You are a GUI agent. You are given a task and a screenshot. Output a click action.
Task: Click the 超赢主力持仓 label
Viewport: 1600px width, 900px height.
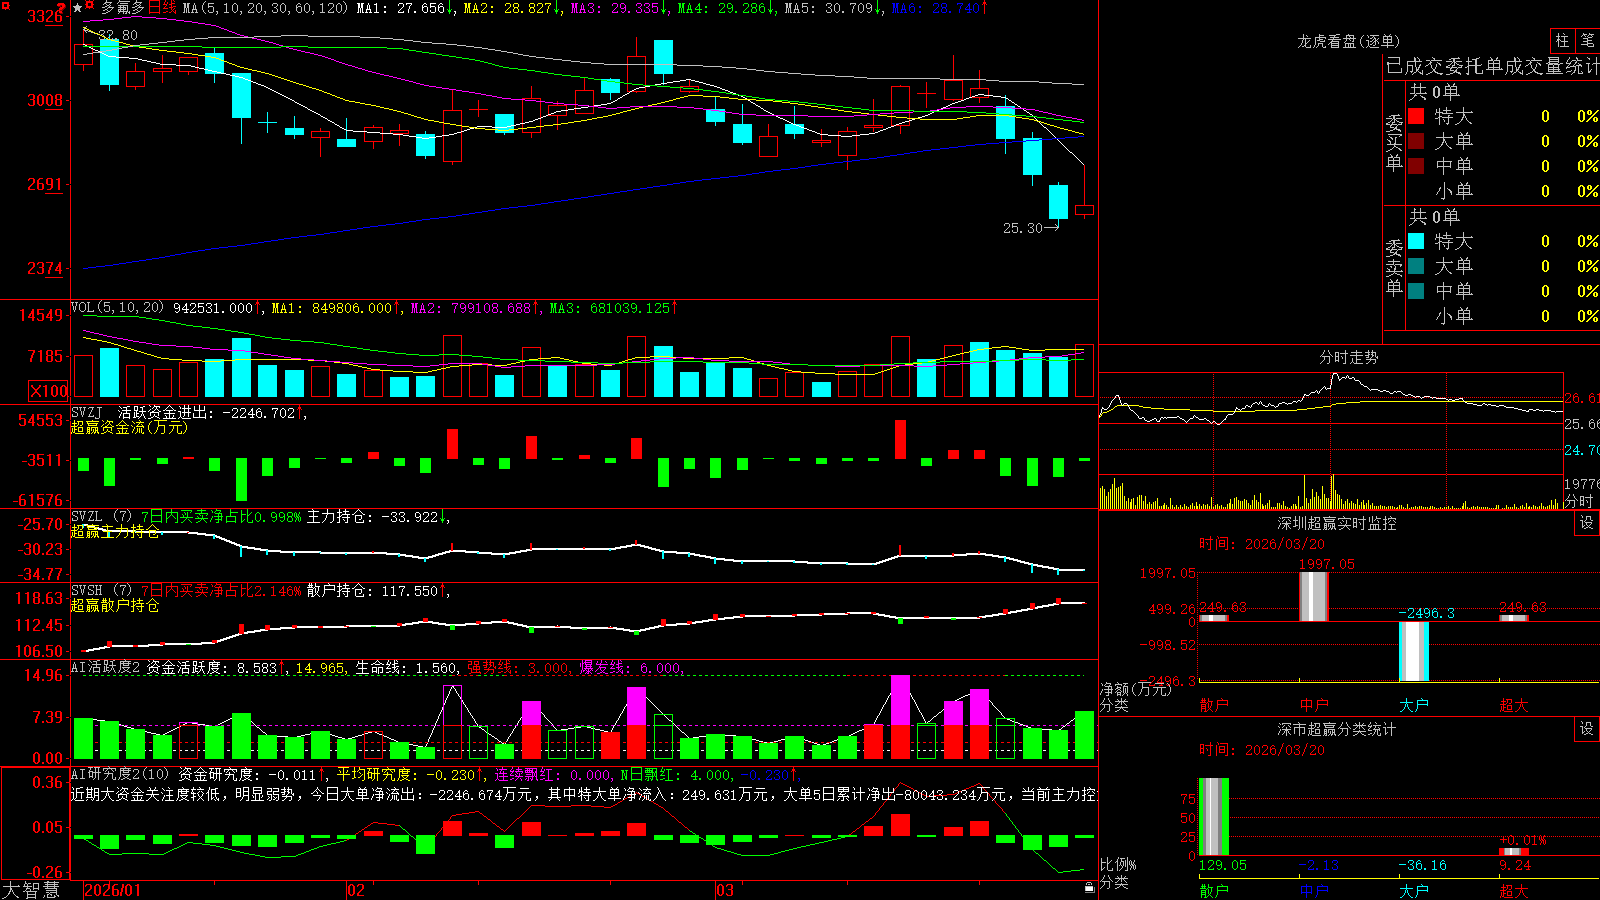(115, 531)
